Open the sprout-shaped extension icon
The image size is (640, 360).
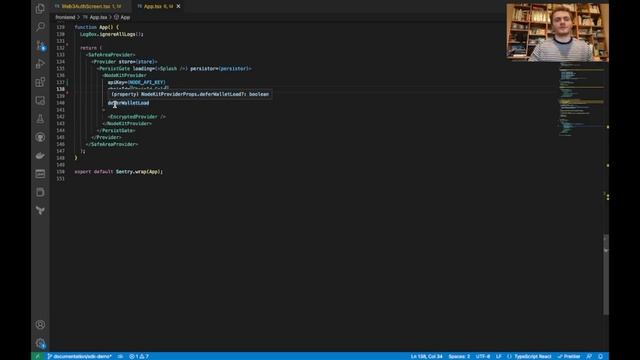click(x=40, y=211)
